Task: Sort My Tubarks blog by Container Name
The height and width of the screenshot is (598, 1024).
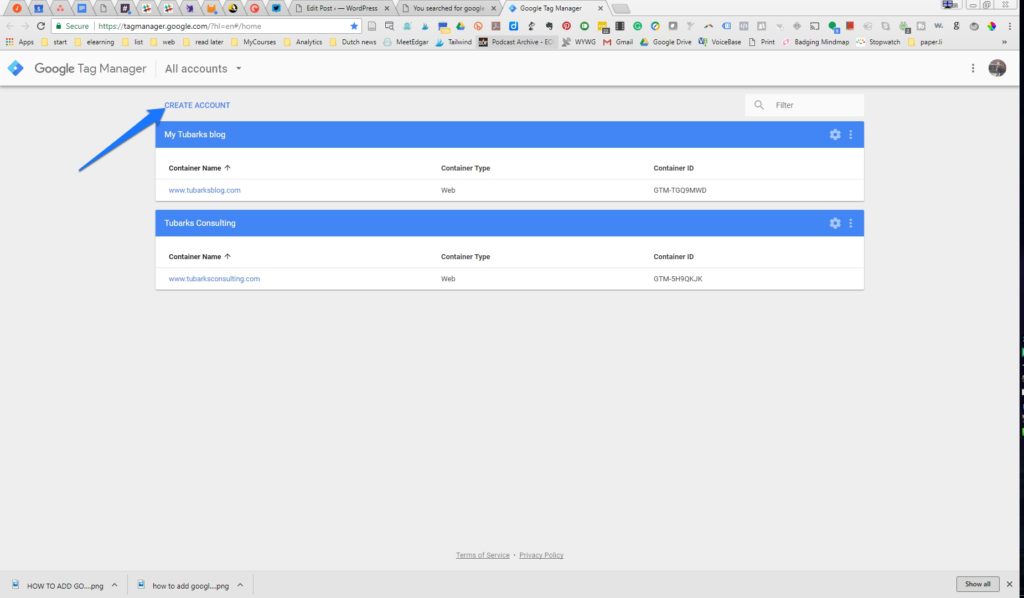Action: pyautogui.click(x=199, y=169)
